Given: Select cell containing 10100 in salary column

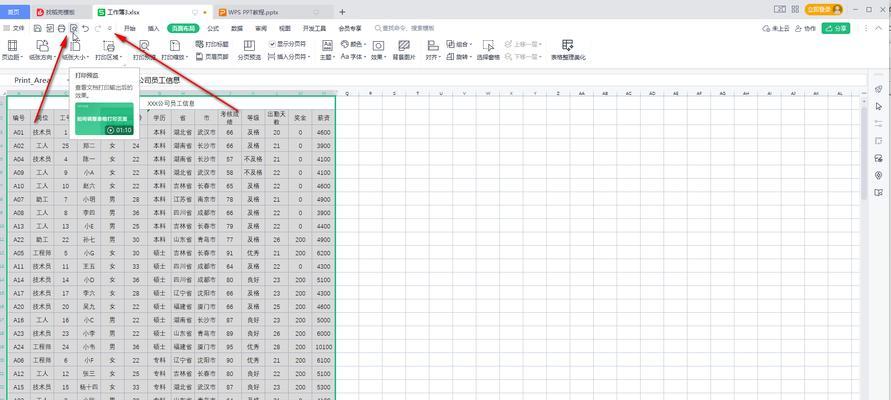Looking at the screenshot, I should click(x=323, y=347).
